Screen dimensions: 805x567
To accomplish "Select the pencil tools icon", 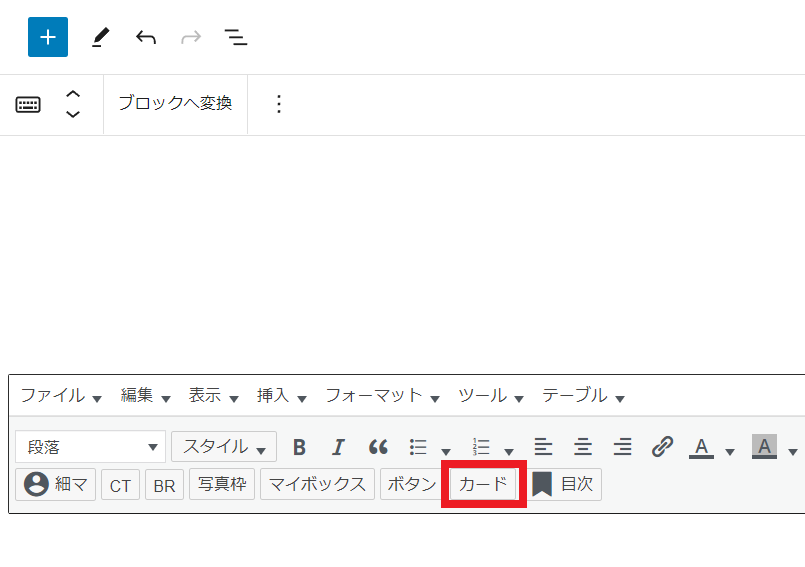I will coord(101,37).
